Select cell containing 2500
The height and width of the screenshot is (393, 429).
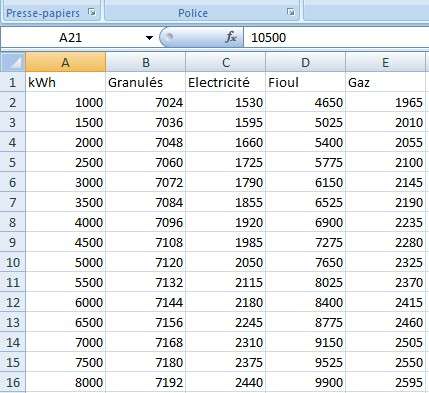click(65, 162)
